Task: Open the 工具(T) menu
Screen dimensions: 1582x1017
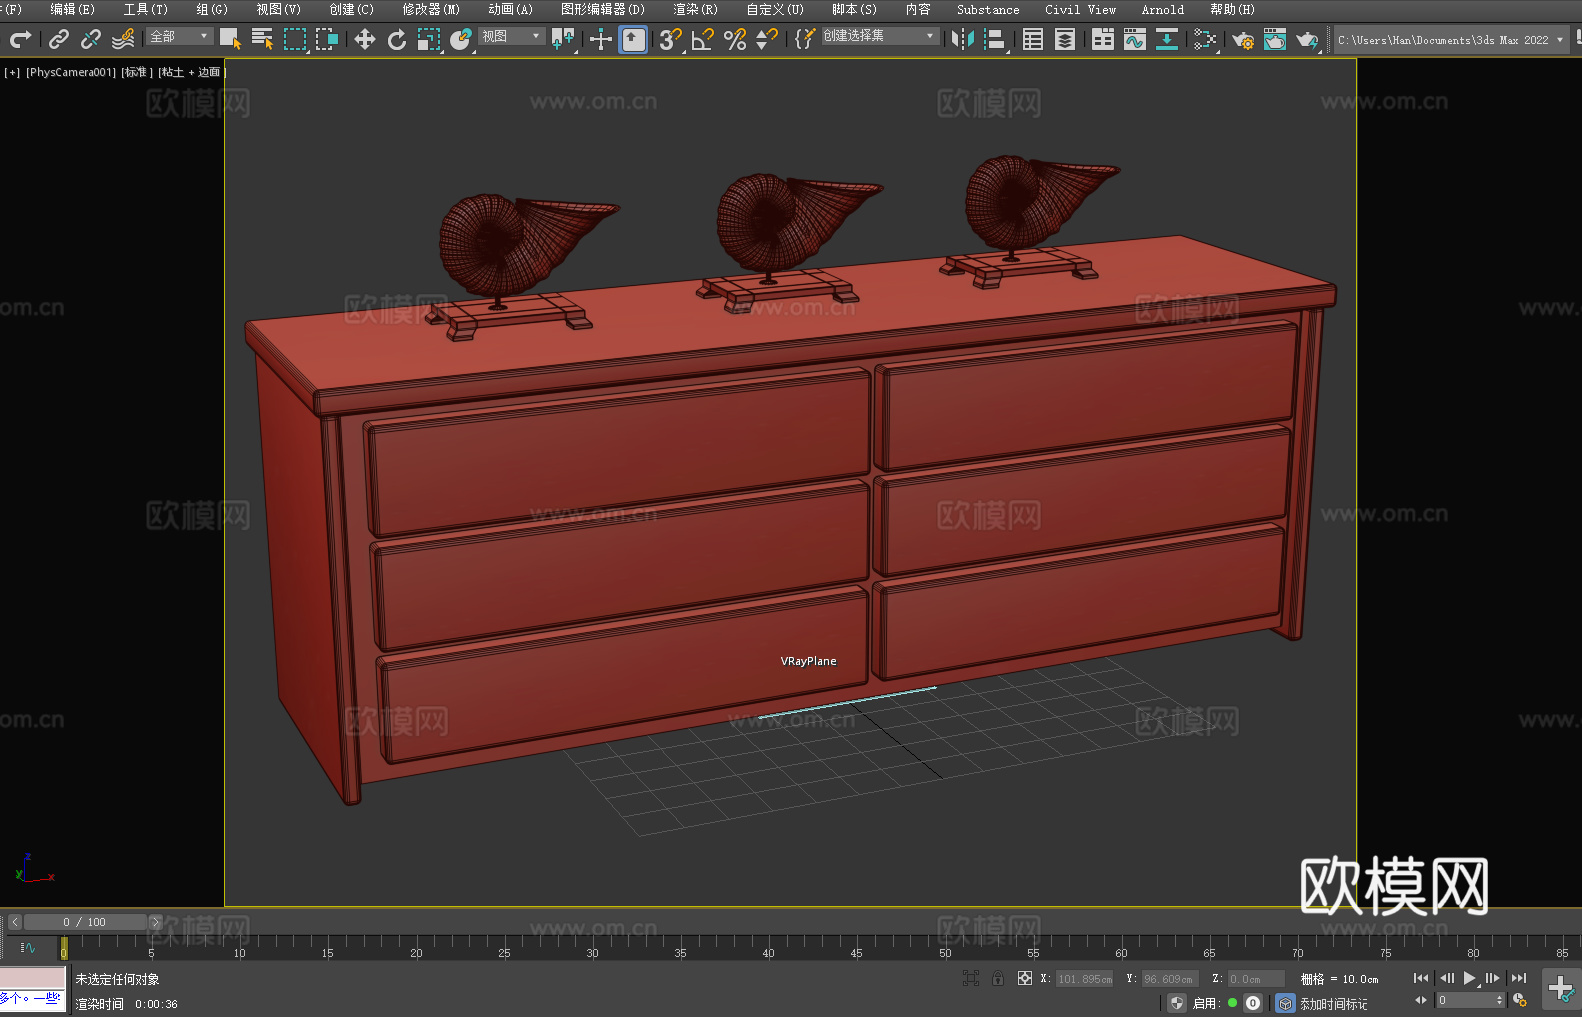Action: tap(146, 9)
